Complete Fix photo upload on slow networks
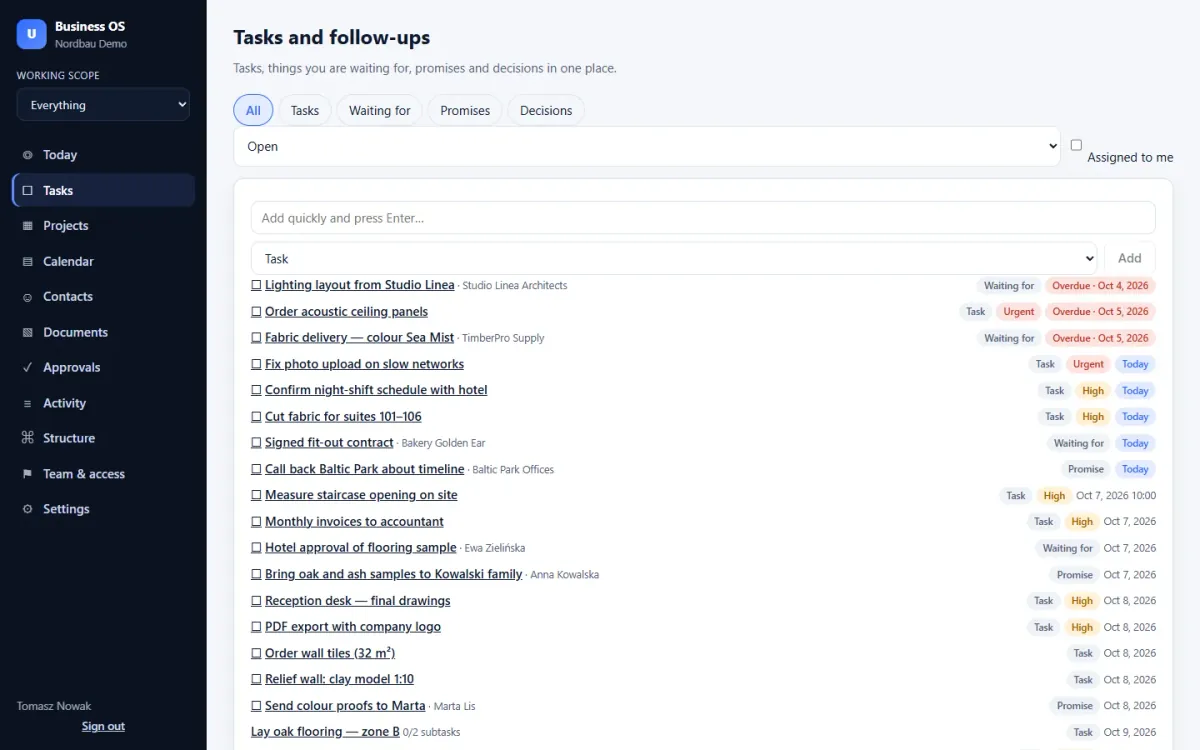This screenshot has width=1200, height=750. (x=256, y=364)
